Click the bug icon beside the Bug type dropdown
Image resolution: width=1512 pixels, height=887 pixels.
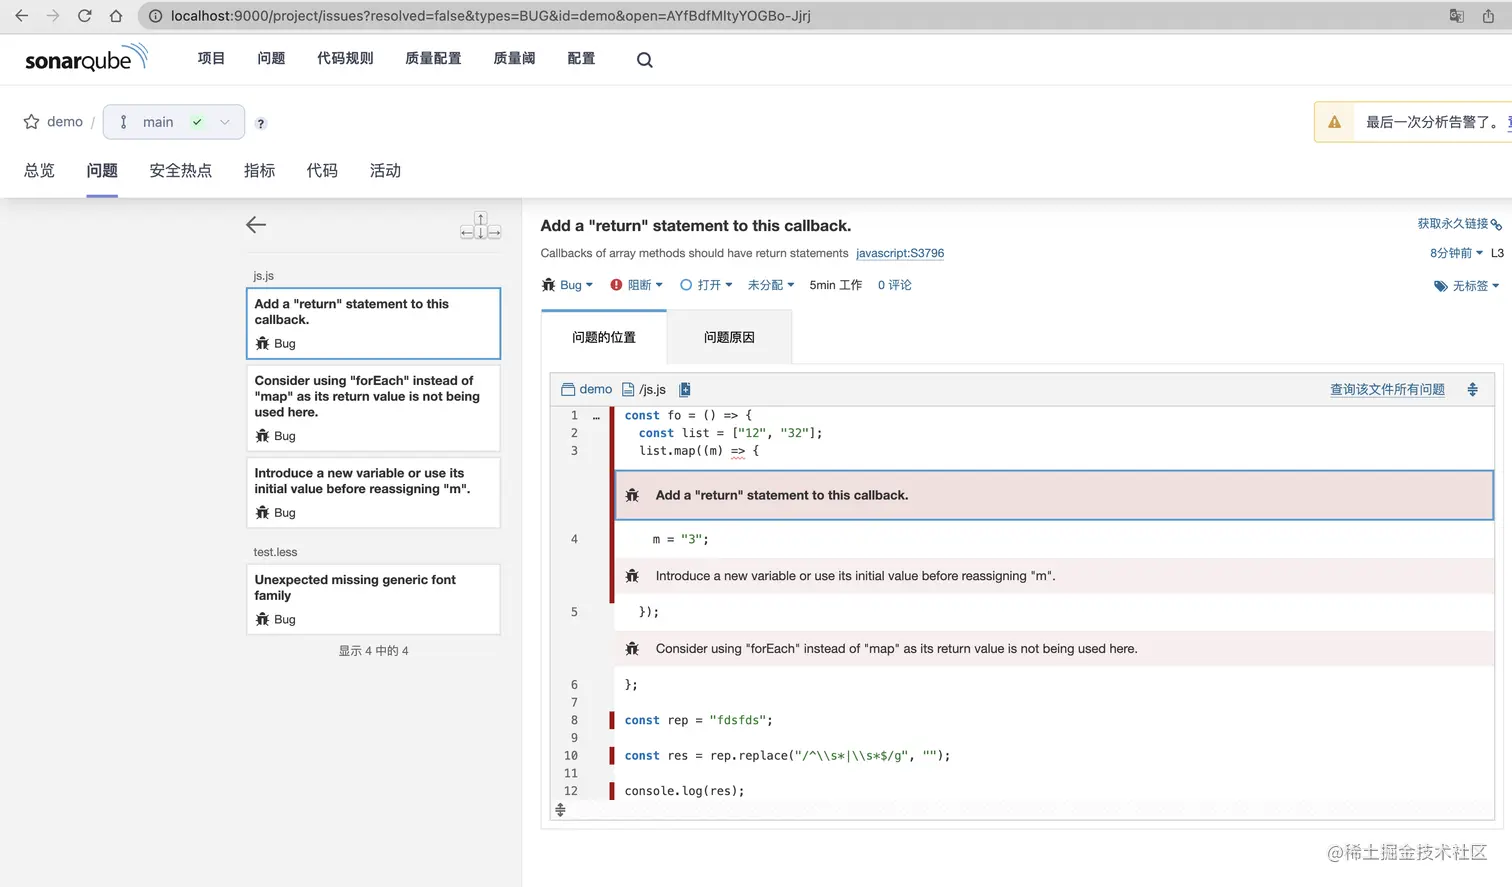click(548, 285)
